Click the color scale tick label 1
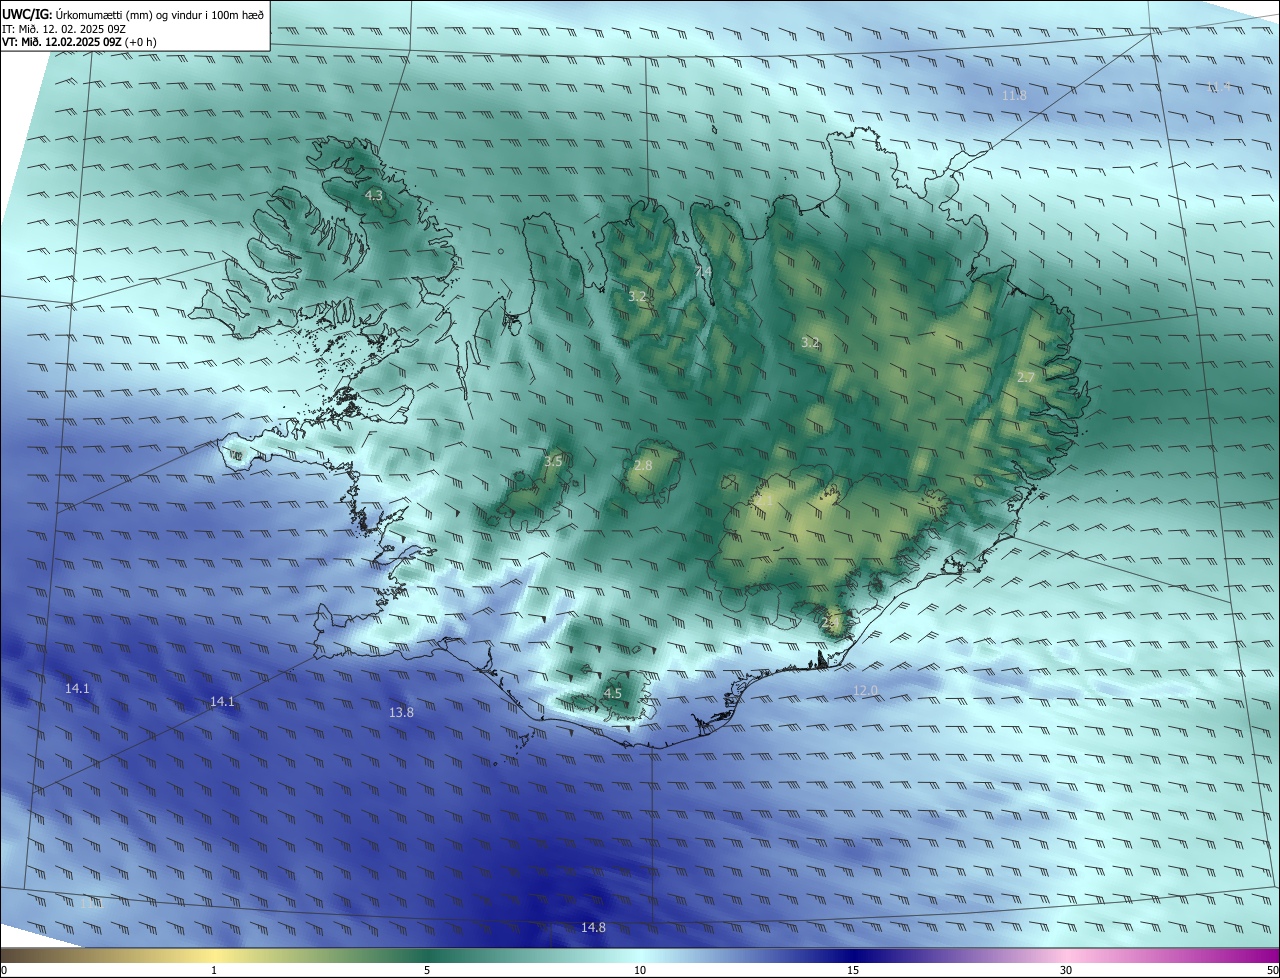This screenshot has width=1280, height=978. click(x=214, y=970)
